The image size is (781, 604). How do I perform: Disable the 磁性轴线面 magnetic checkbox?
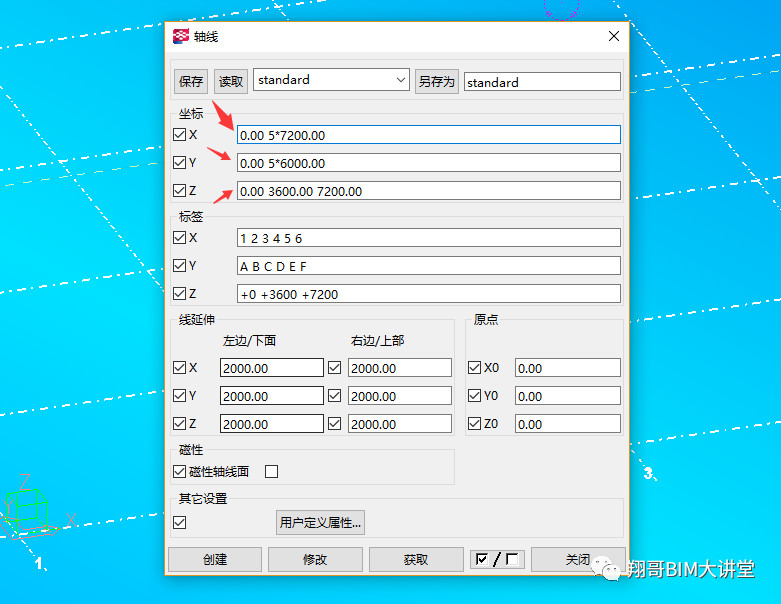pos(180,471)
